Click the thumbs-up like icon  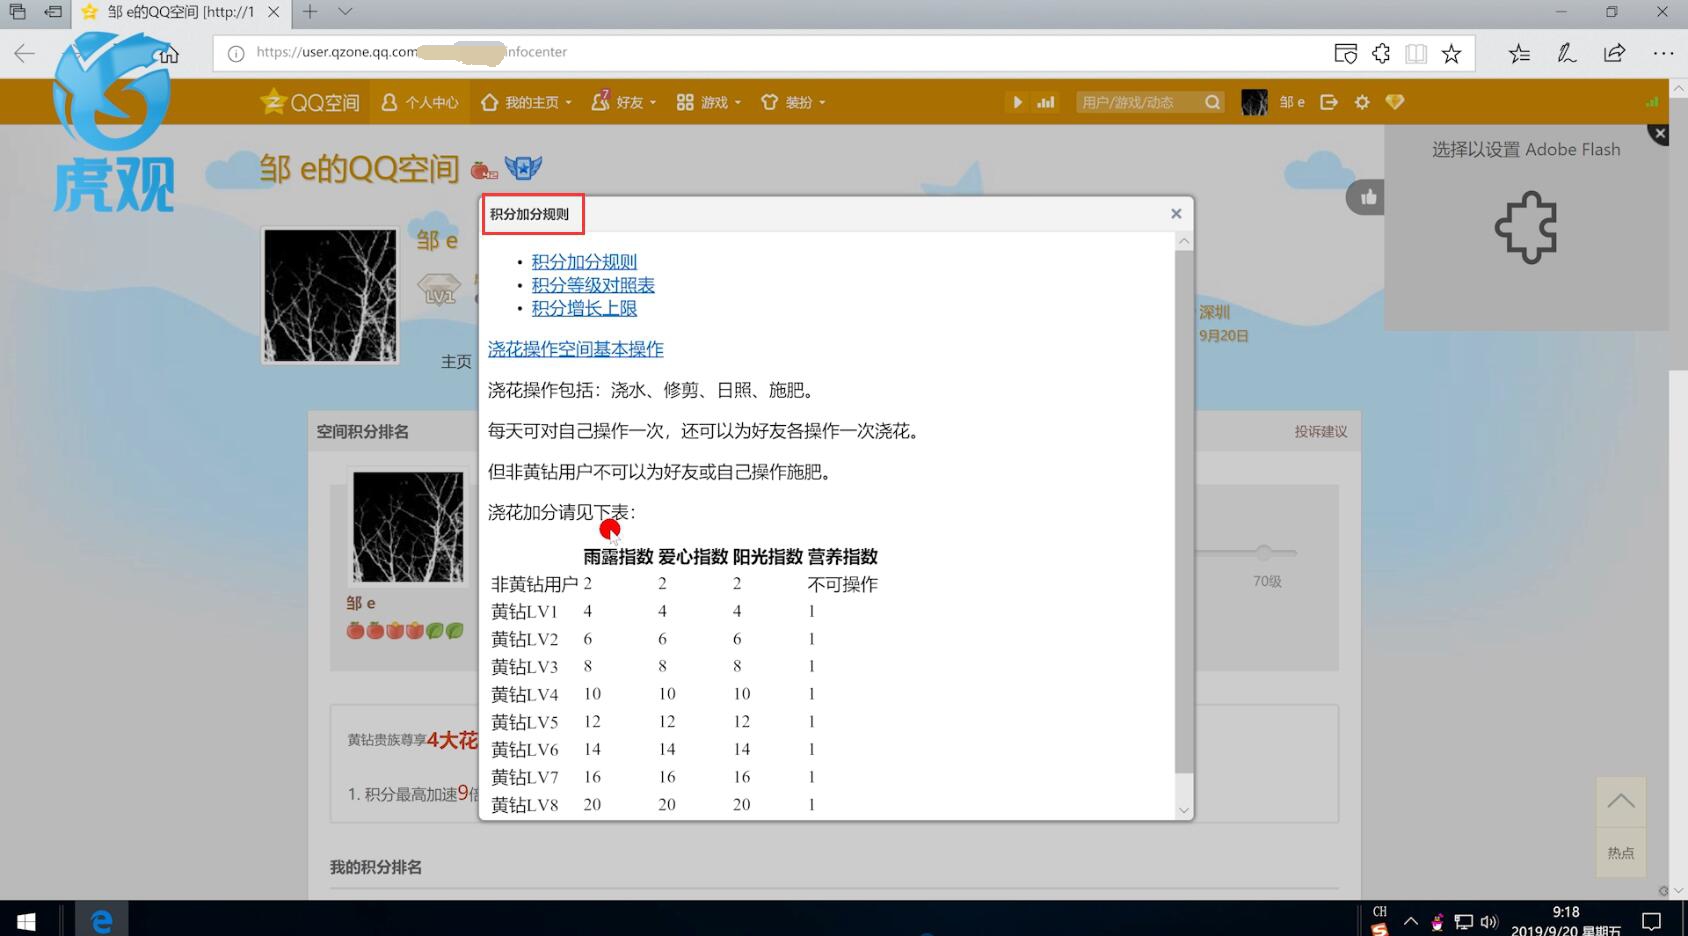click(x=1368, y=197)
